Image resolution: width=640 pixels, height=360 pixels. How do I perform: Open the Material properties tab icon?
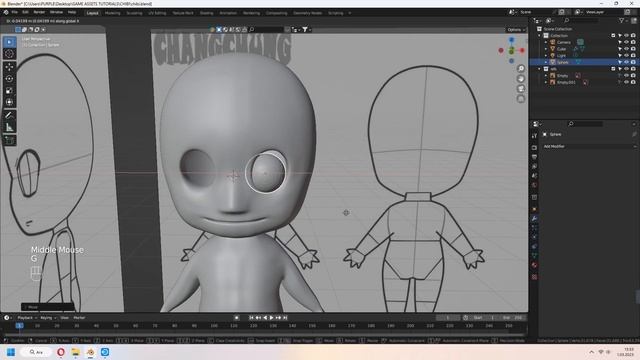[x=534, y=265]
